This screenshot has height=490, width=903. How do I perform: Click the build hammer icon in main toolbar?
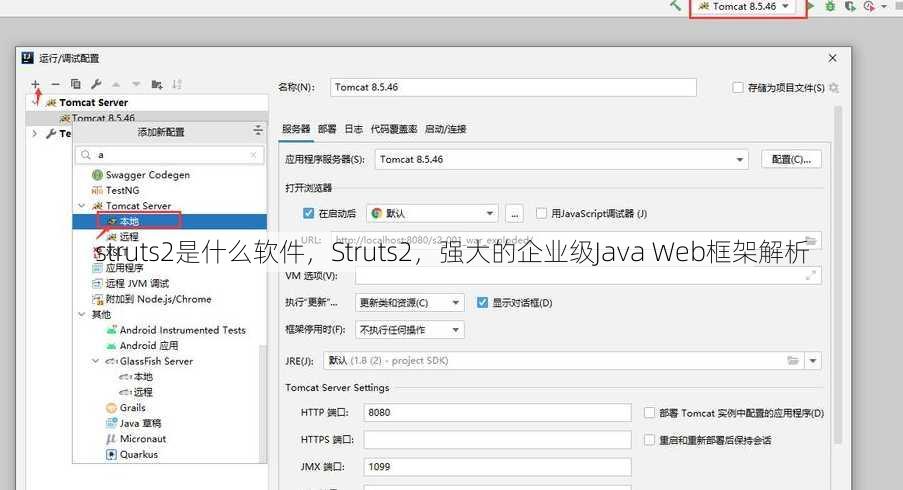[x=676, y=6]
